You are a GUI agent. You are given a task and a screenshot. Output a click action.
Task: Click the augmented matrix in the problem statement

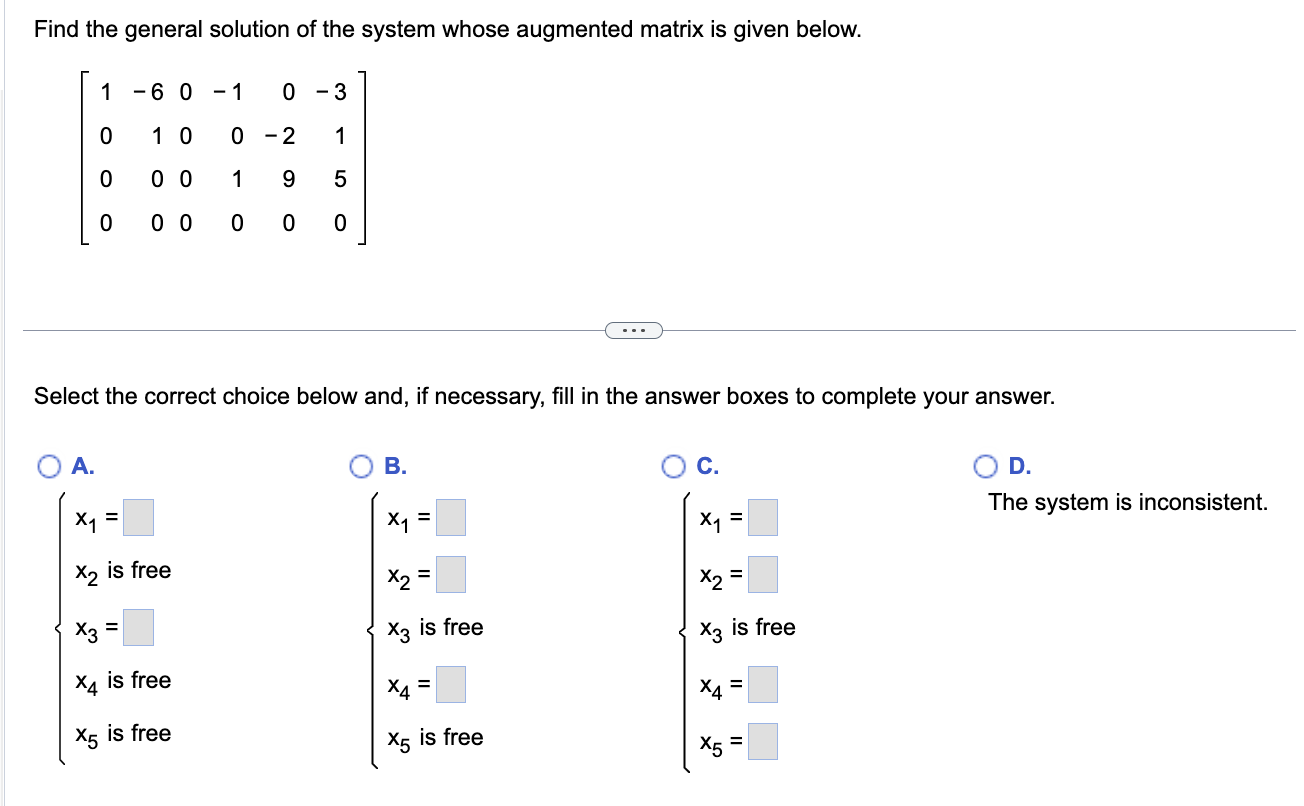point(222,158)
